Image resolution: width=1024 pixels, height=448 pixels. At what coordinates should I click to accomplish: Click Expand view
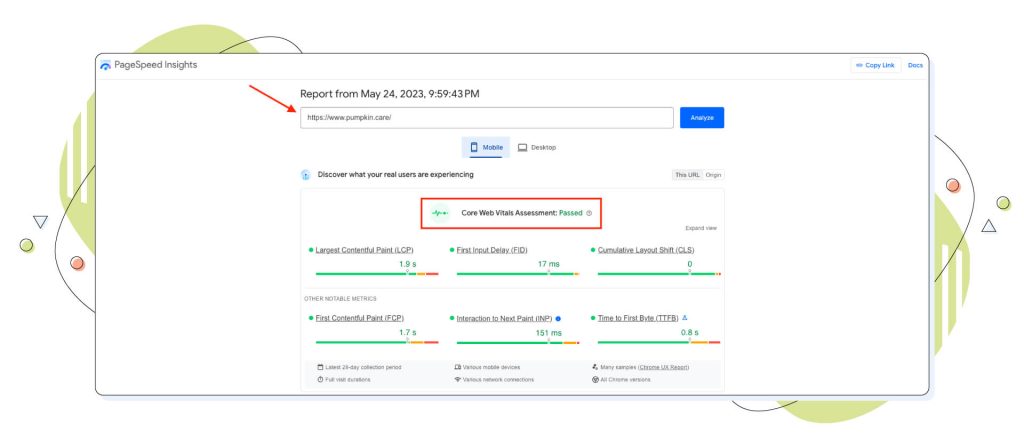tap(701, 228)
